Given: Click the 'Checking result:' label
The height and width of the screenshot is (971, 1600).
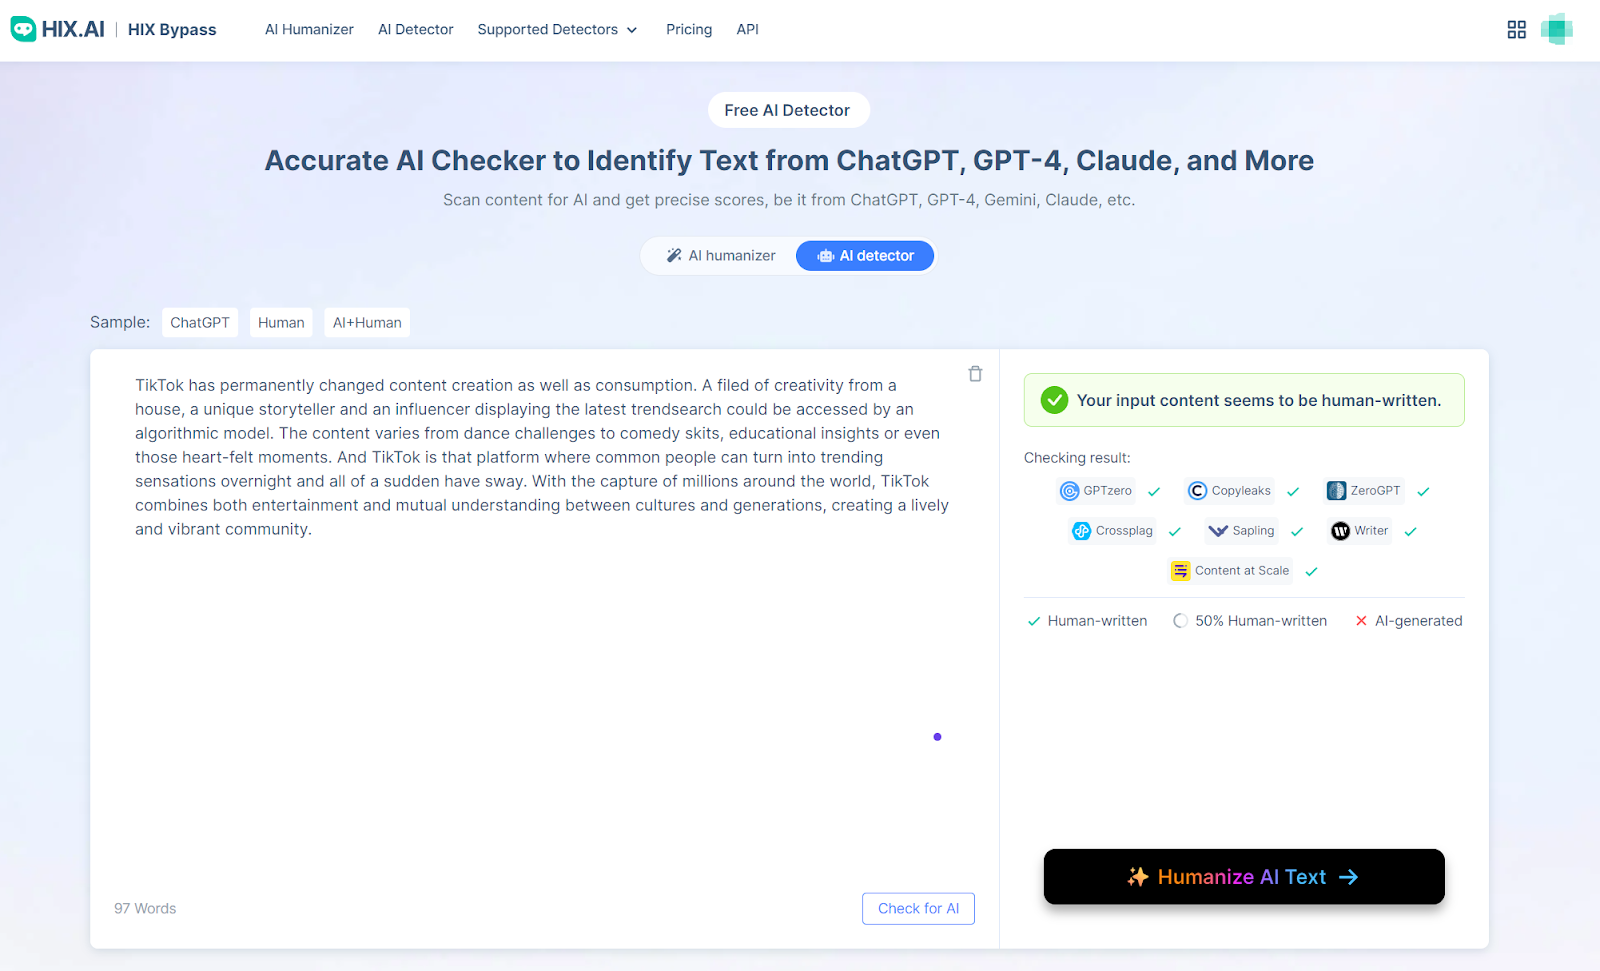Looking at the screenshot, I should pos(1077,458).
